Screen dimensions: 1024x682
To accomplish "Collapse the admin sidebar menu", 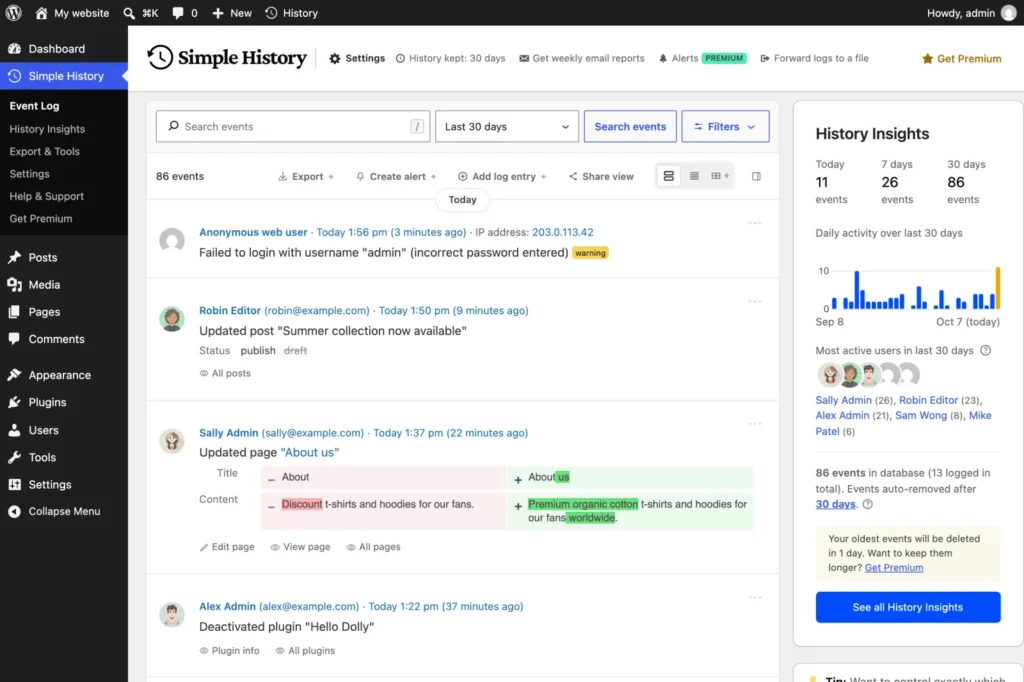I will pyautogui.click(x=64, y=512).
